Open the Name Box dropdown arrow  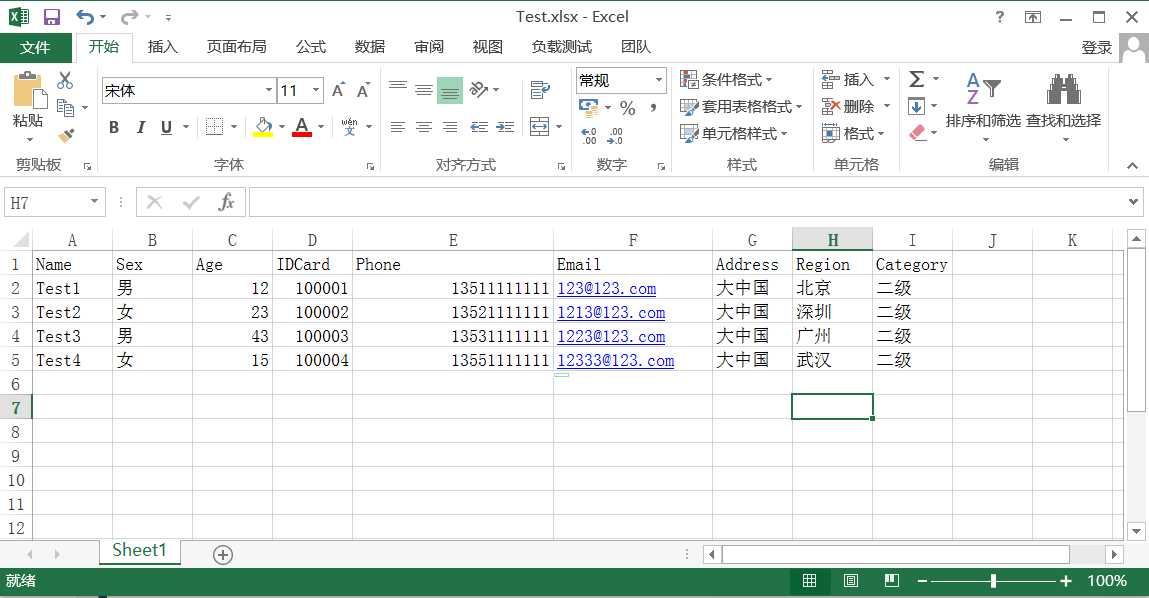point(94,202)
